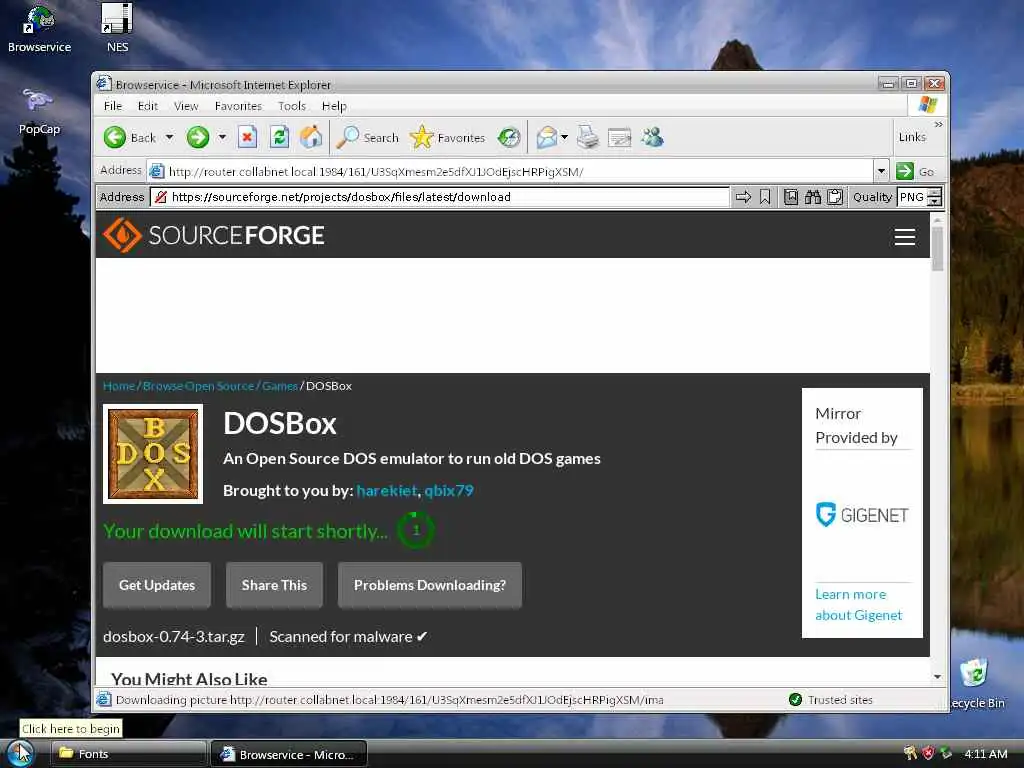This screenshot has width=1024, height=768.
Task: Open the SourceForge hamburger menu
Action: click(x=904, y=236)
